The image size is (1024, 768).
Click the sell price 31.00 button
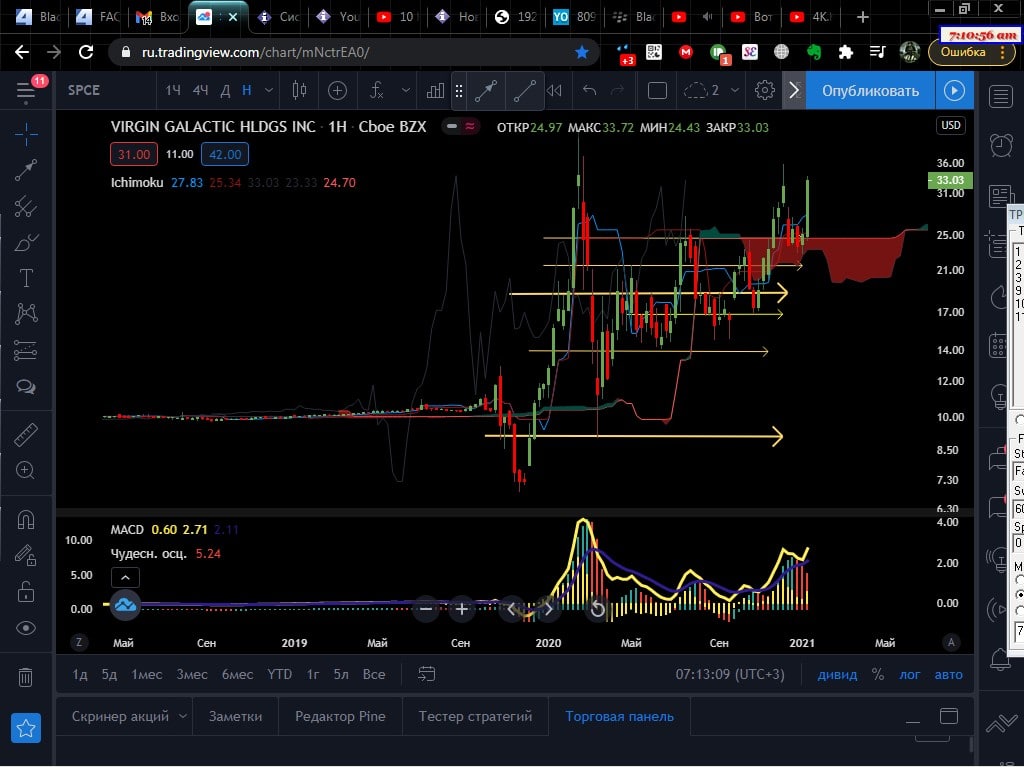pos(134,155)
